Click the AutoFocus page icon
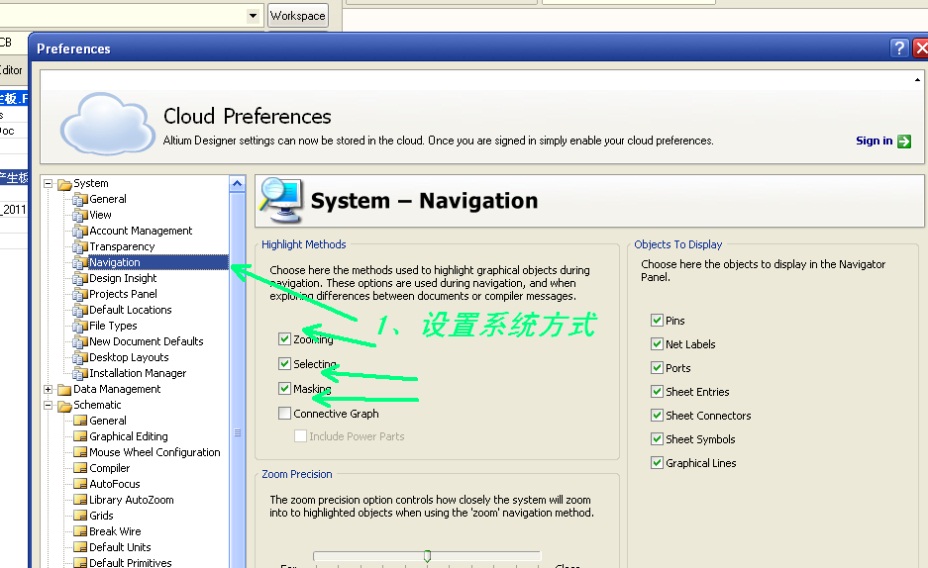The image size is (928, 568). click(80, 484)
